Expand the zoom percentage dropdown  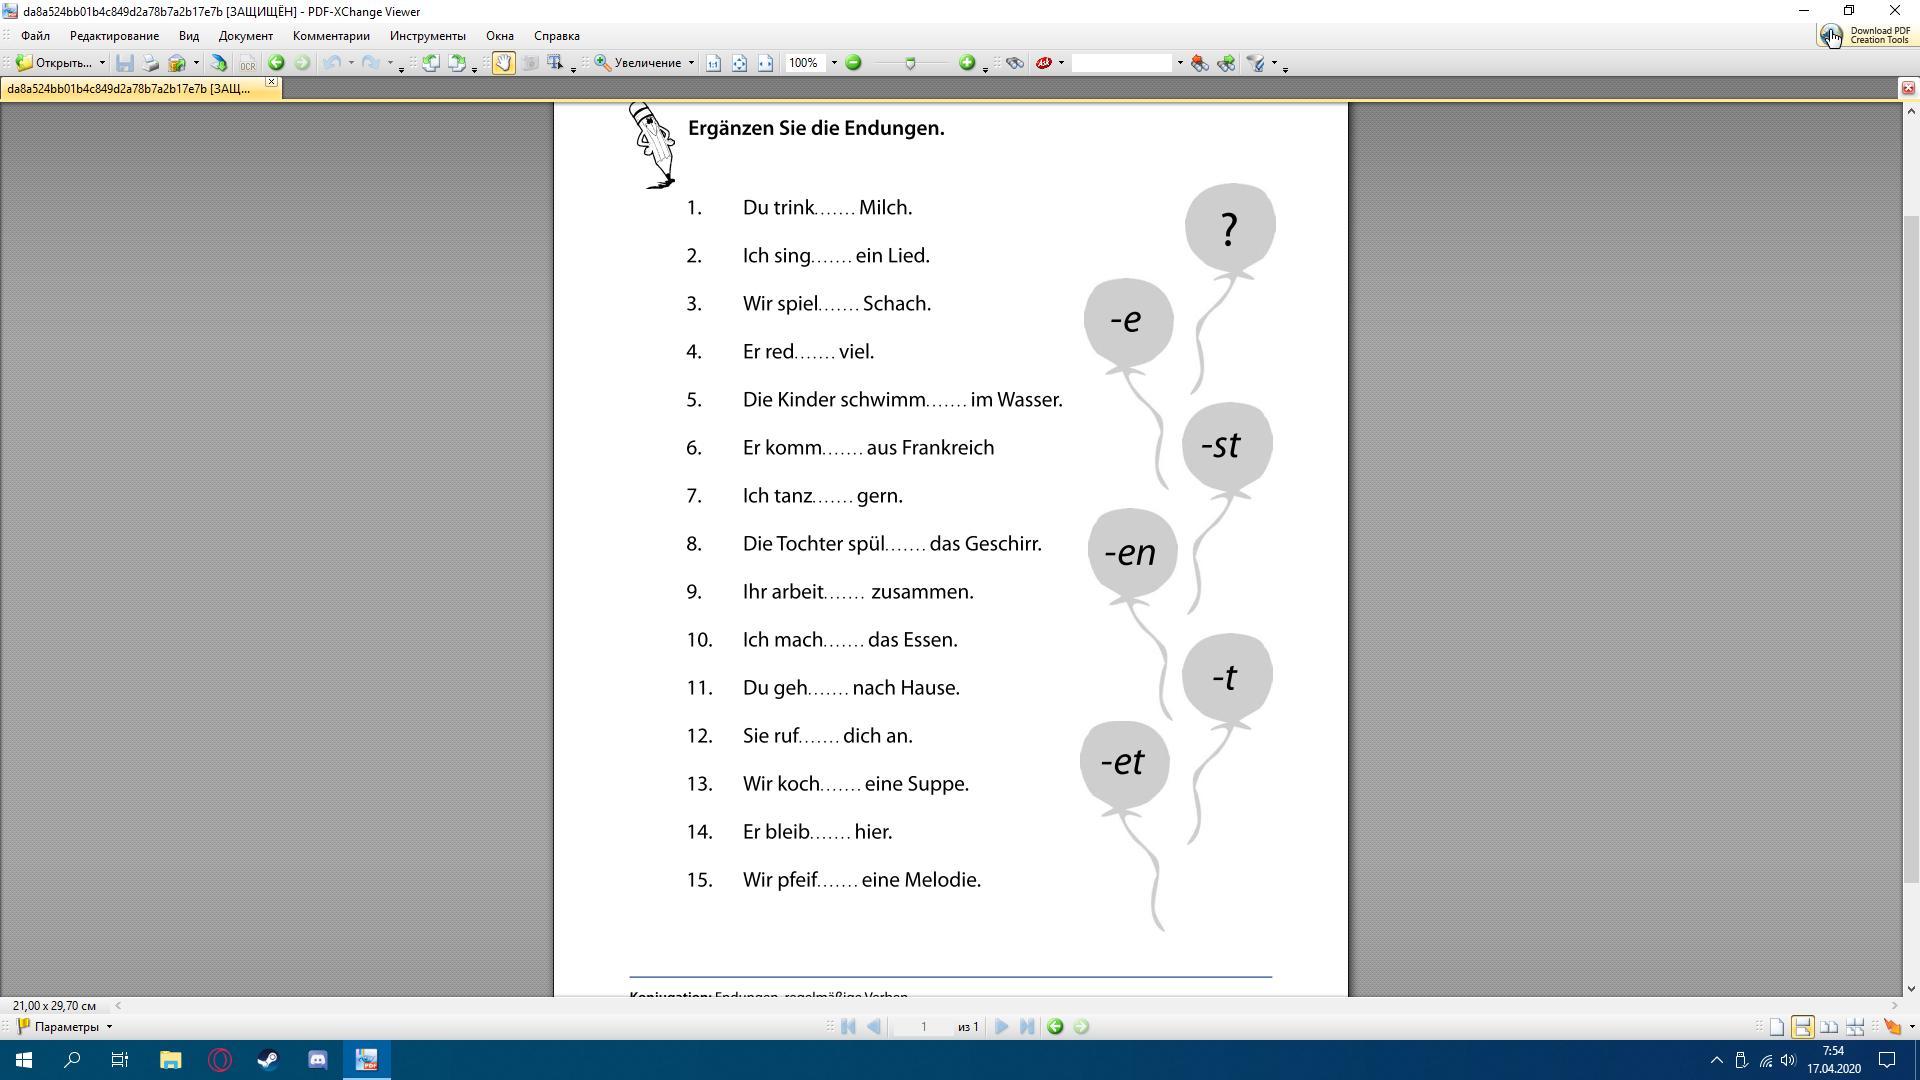[834, 63]
